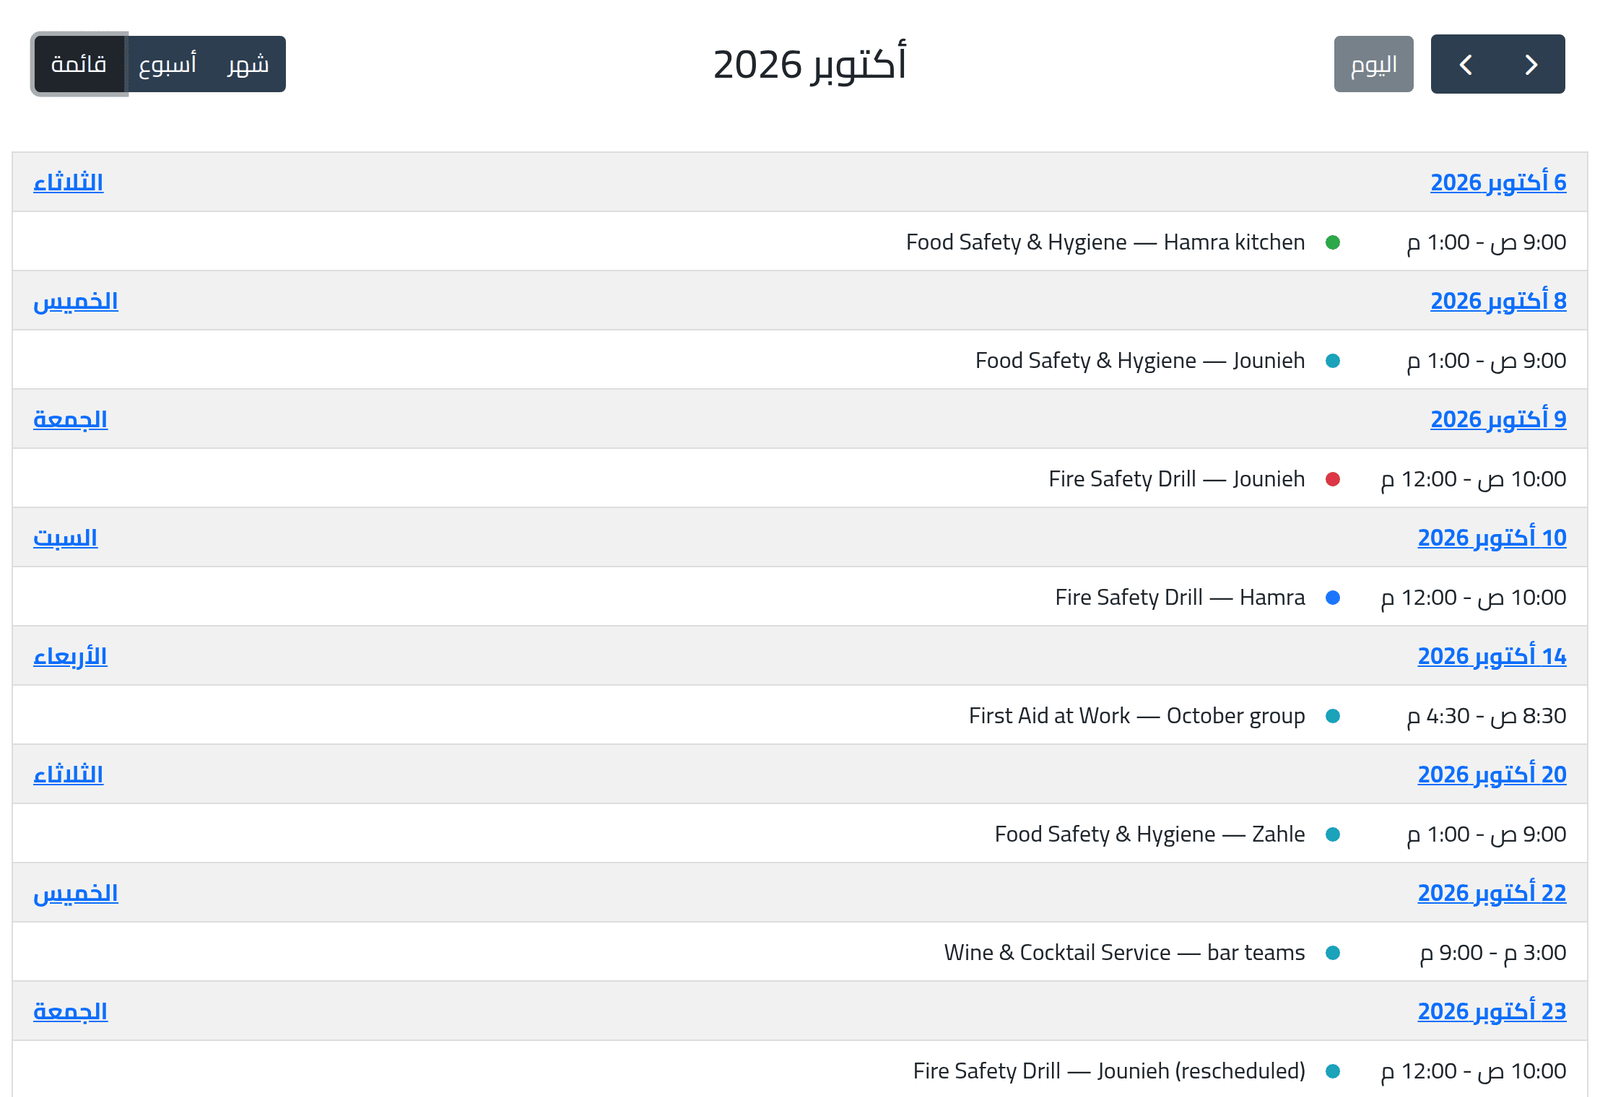
Task: Click السبت weekday link
Action: coord(65,538)
